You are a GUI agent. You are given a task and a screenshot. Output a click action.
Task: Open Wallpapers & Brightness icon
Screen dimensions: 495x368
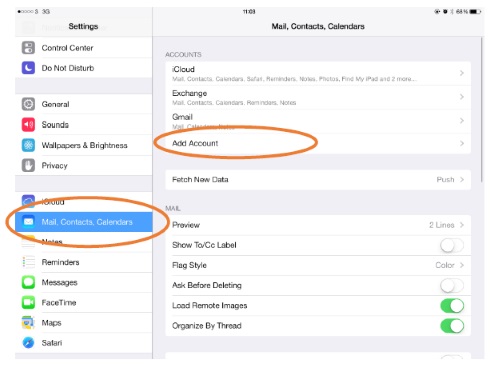28,145
